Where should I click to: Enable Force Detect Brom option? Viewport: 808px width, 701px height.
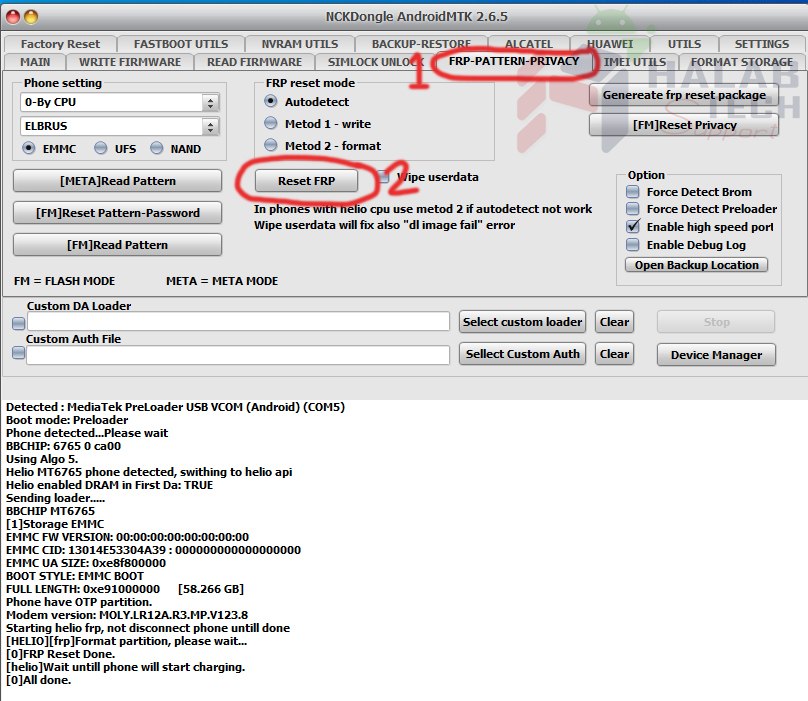[632, 192]
